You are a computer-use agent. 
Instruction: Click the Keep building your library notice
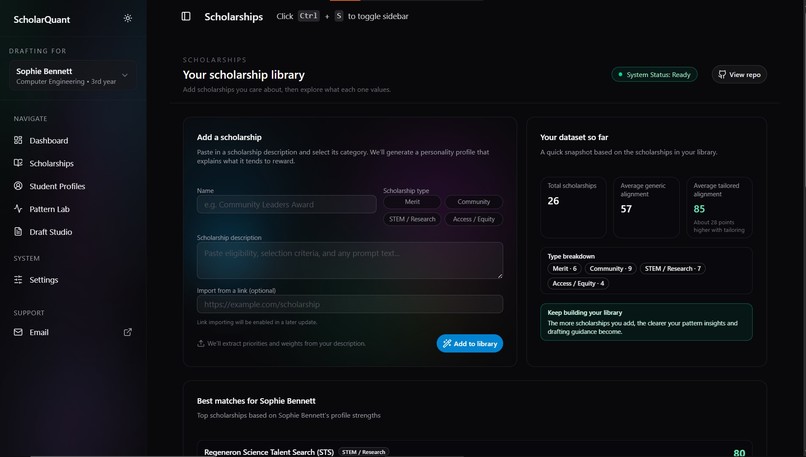pyautogui.click(x=646, y=322)
